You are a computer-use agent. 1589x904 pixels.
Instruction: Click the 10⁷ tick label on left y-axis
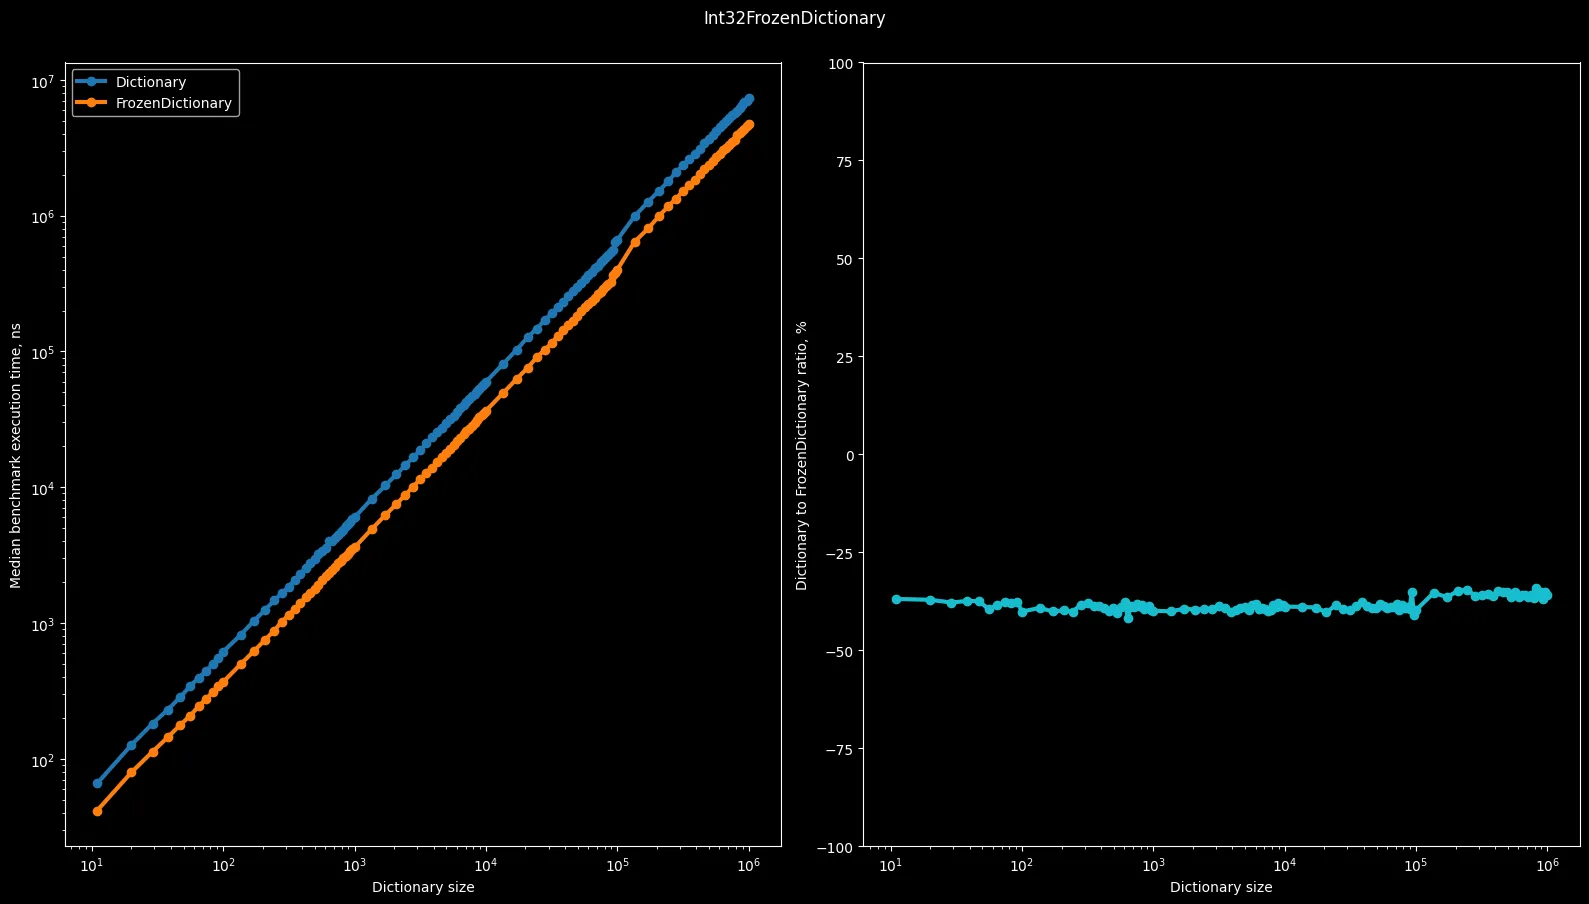click(42, 82)
